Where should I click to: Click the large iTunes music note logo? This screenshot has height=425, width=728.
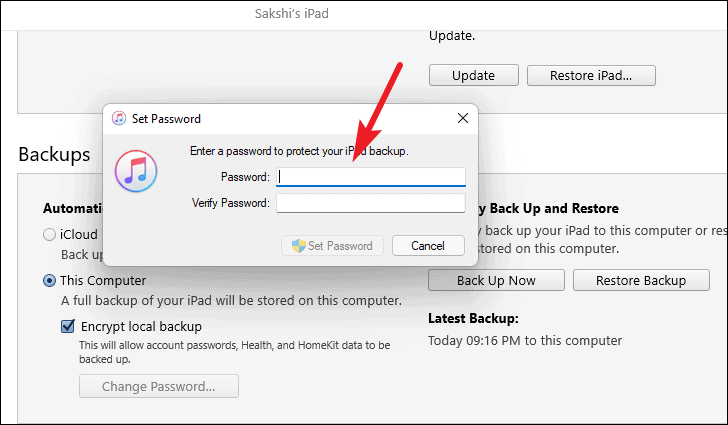click(x=136, y=171)
